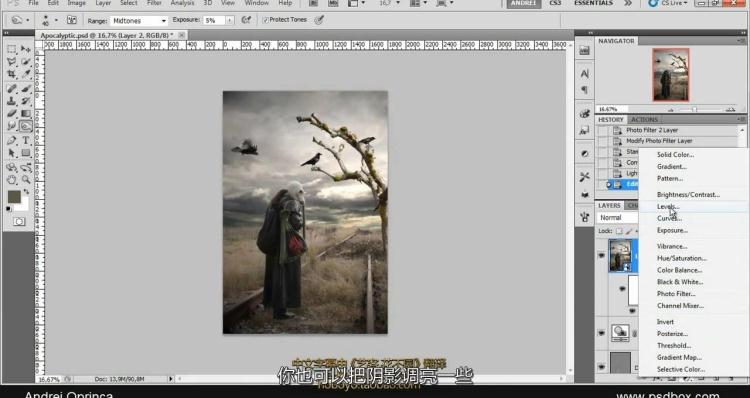Open the Range Midtones dropdown
This screenshot has height=398, width=750.
[139, 21]
